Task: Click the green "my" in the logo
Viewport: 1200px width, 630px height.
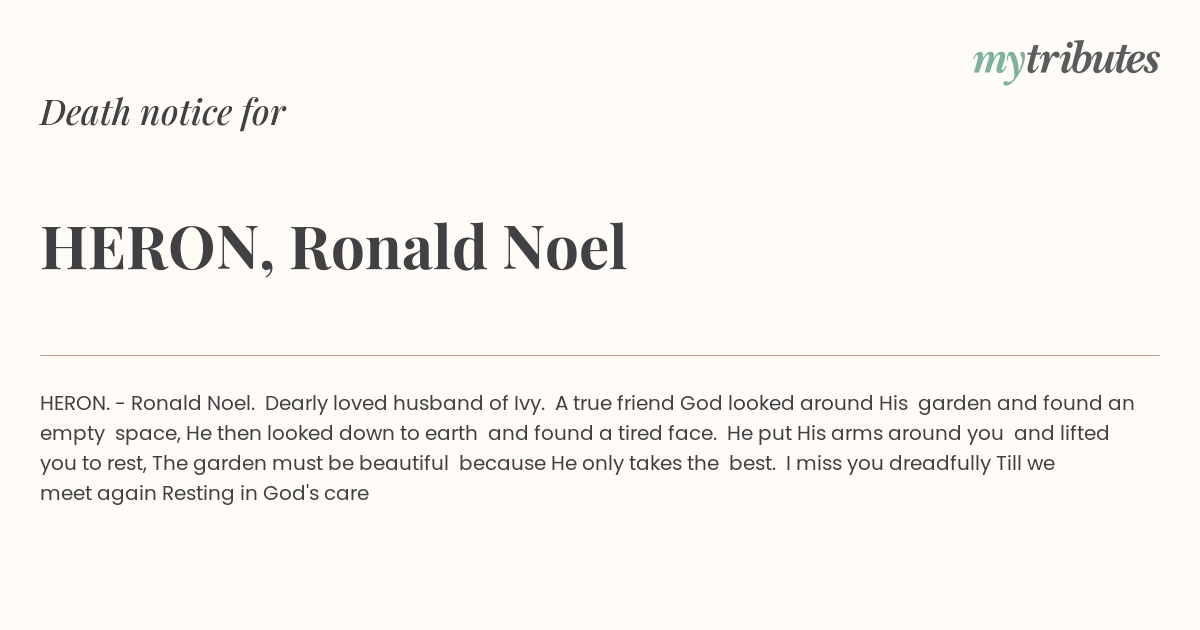Action: 998,62
